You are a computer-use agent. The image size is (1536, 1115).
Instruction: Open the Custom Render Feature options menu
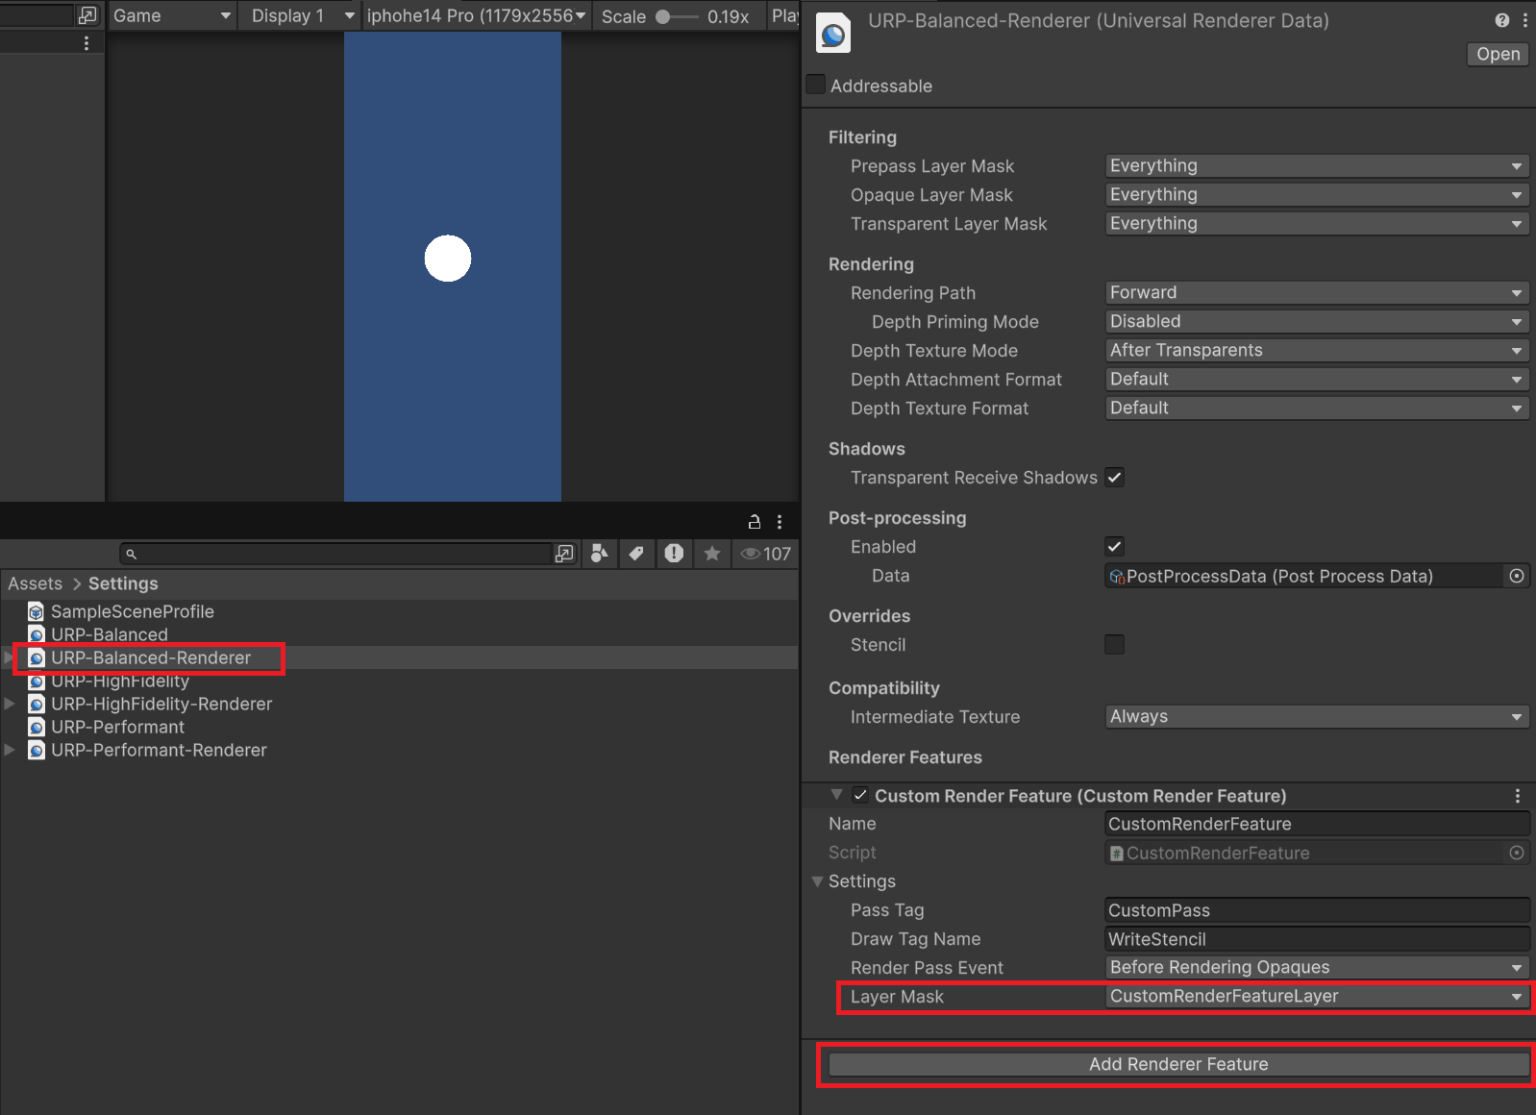[x=1518, y=795]
